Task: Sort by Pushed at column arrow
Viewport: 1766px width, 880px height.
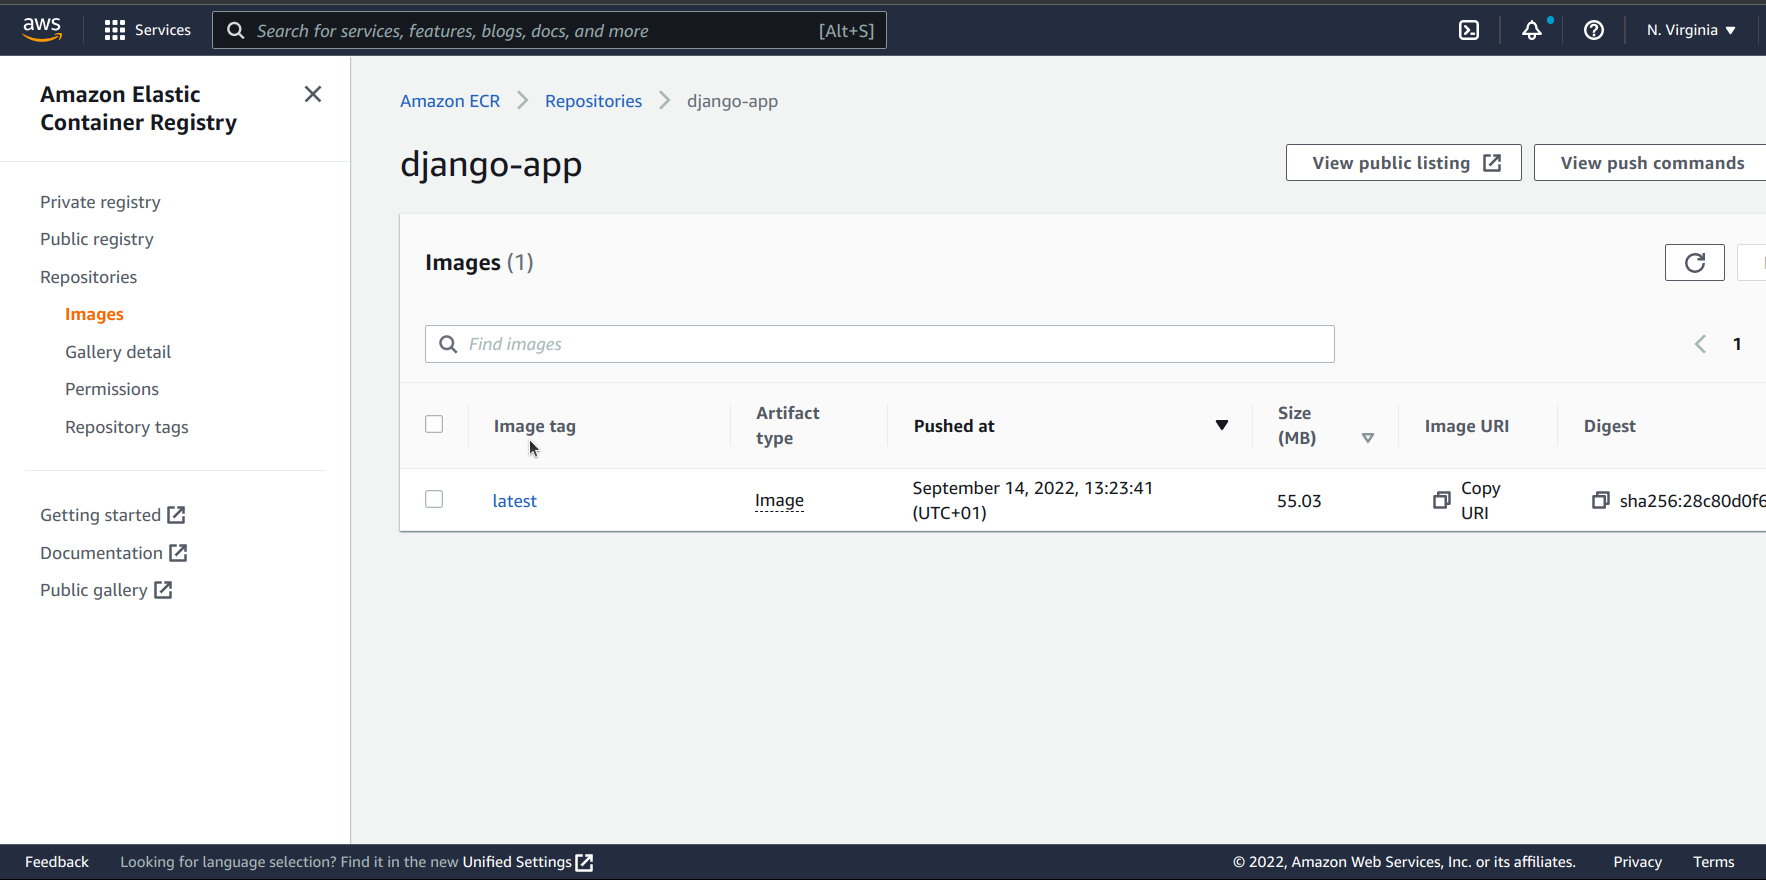Action: 1221,426
